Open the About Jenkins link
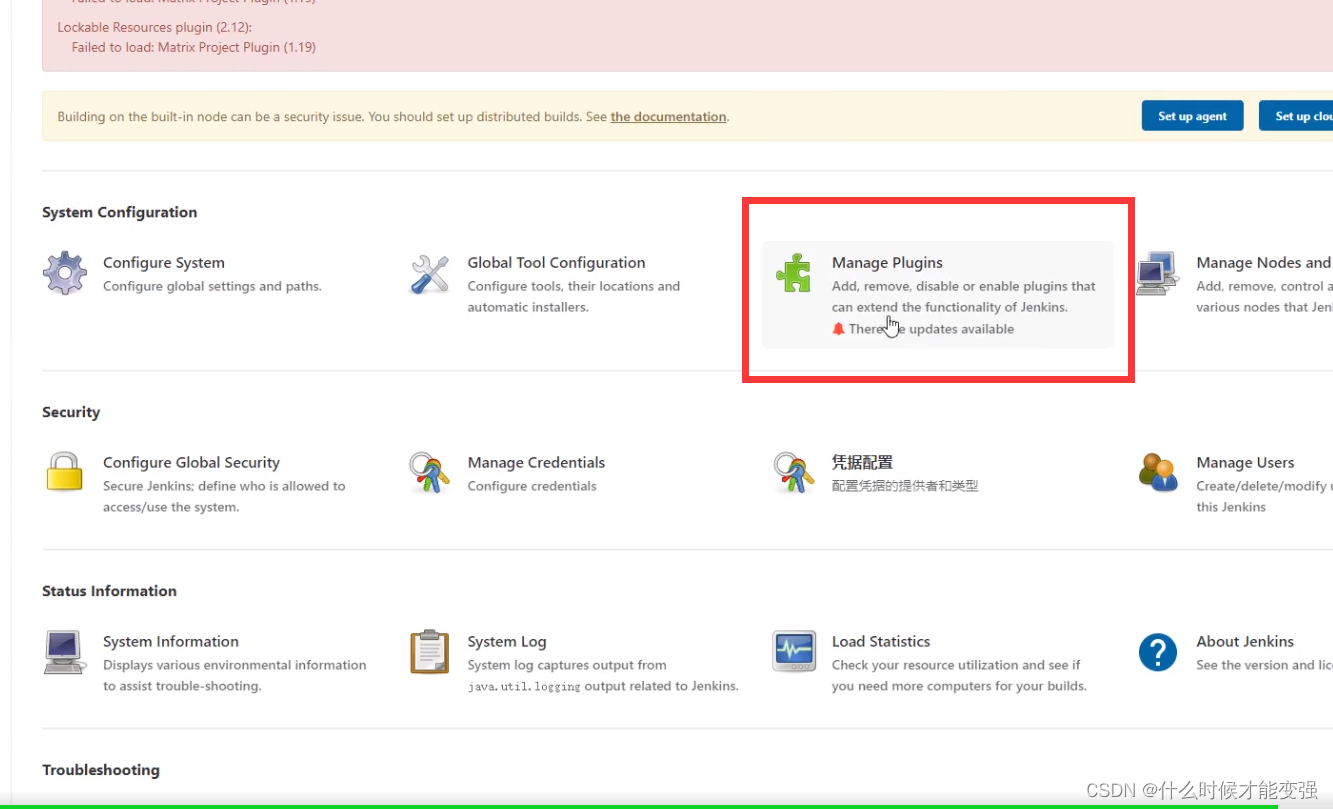This screenshot has height=809, width=1333. point(1245,642)
